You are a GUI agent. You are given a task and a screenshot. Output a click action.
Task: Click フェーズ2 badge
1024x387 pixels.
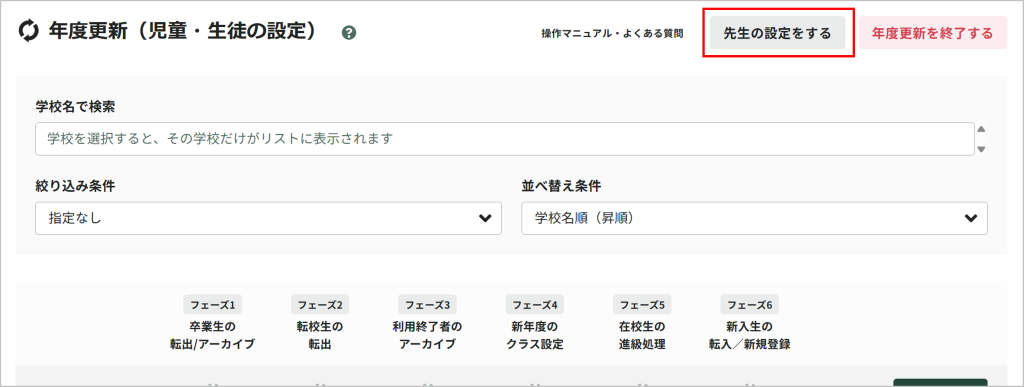coord(320,305)
